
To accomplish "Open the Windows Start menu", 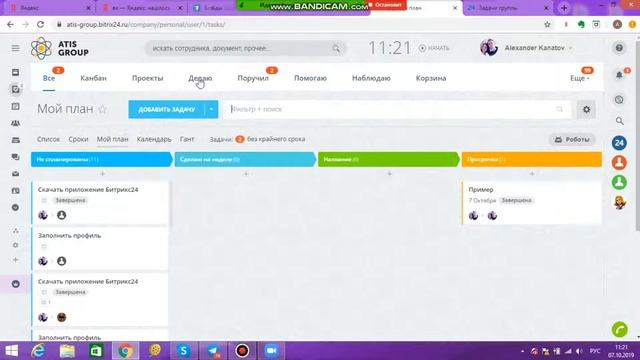I will click(x=11, y=351).
